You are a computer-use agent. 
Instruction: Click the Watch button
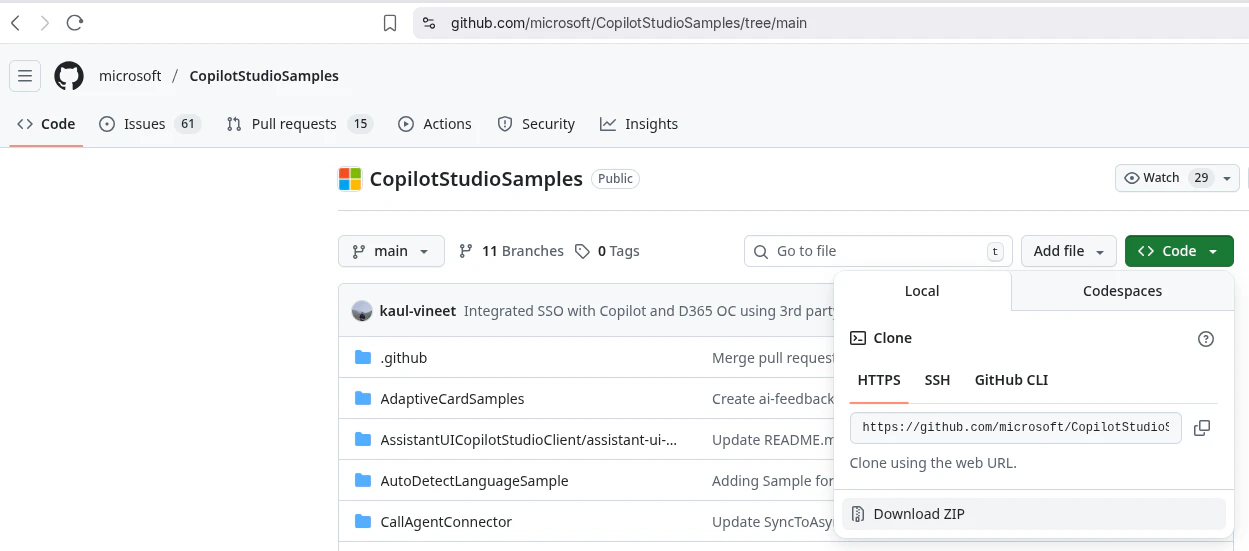click(x=1166, y=178)
